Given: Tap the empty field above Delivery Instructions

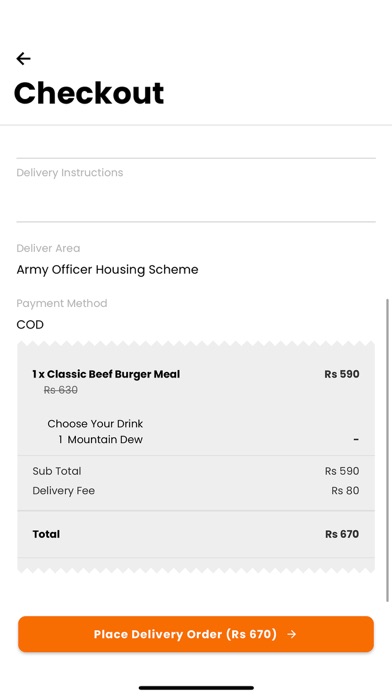Looking at the screenshot, I should (x=196, y=144).
